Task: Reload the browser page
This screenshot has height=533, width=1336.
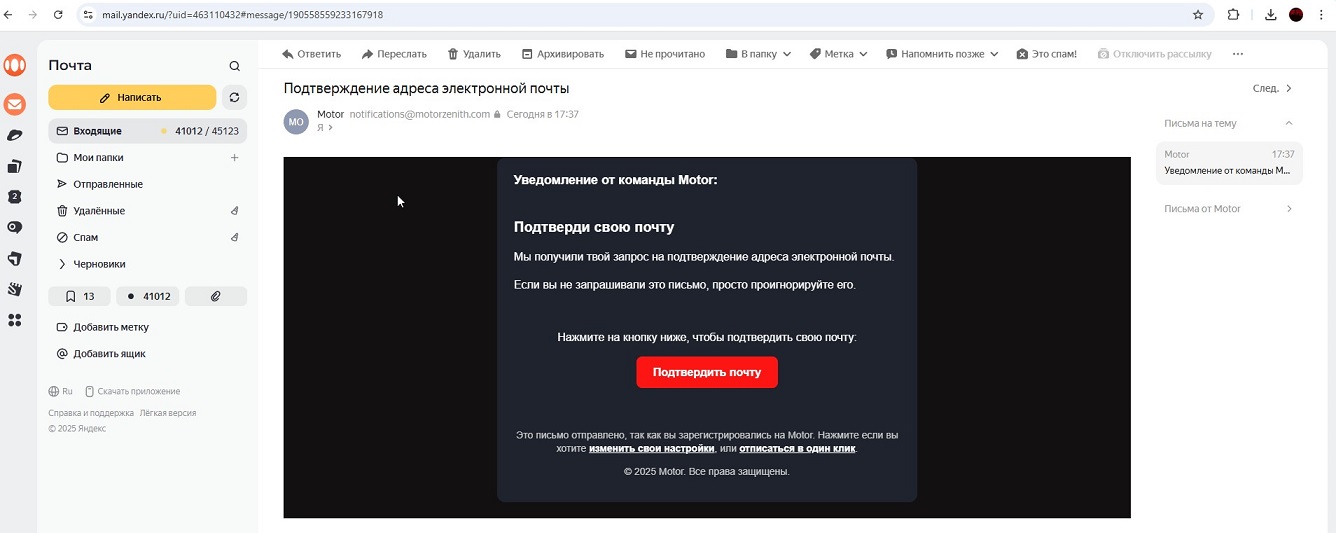Action: point(58,15)
